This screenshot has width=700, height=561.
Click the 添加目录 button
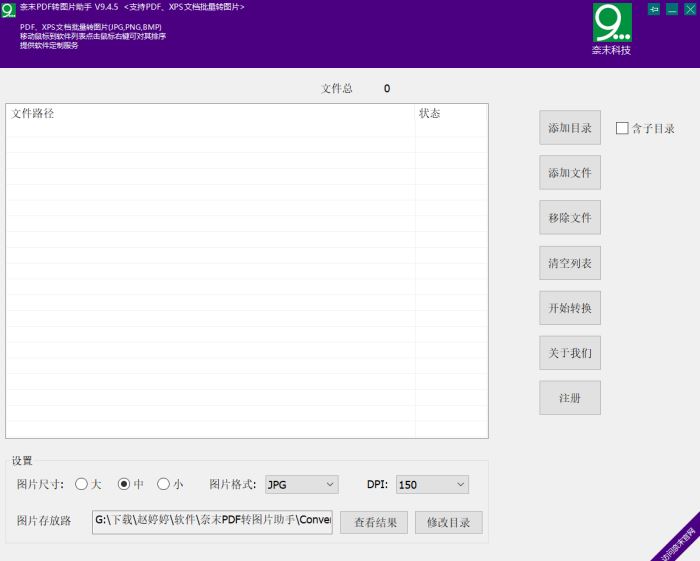click(x=570, y=128)
